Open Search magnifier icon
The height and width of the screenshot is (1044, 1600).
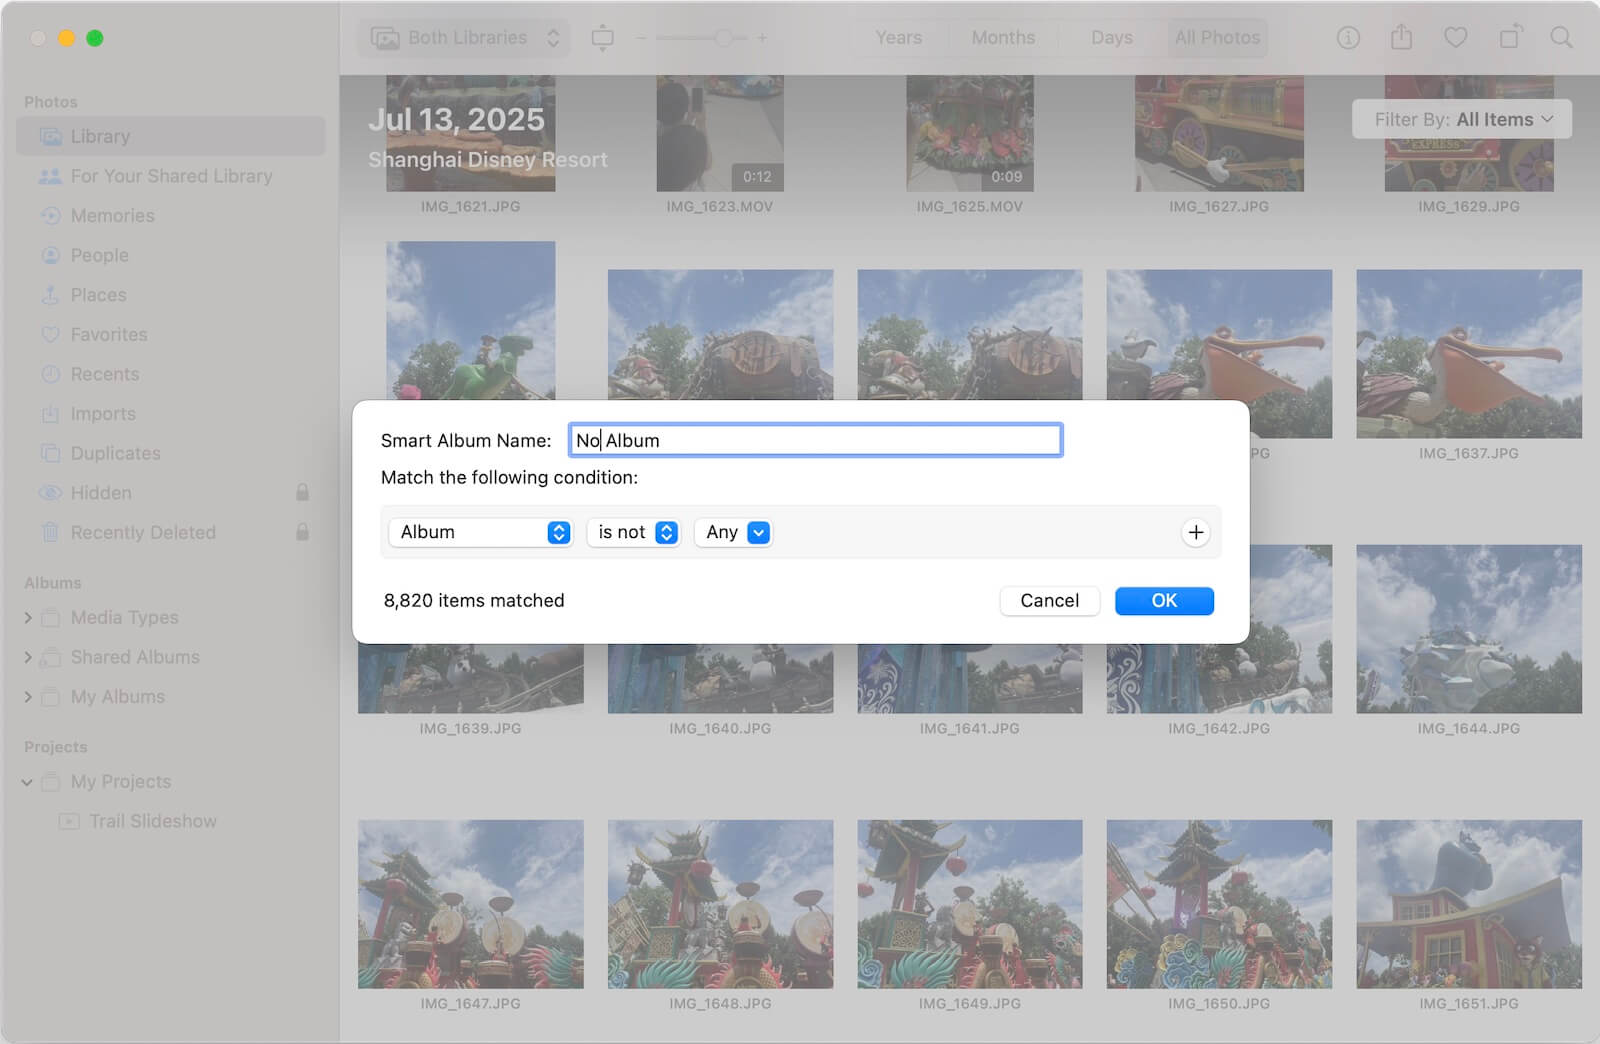click(1561, 38)
